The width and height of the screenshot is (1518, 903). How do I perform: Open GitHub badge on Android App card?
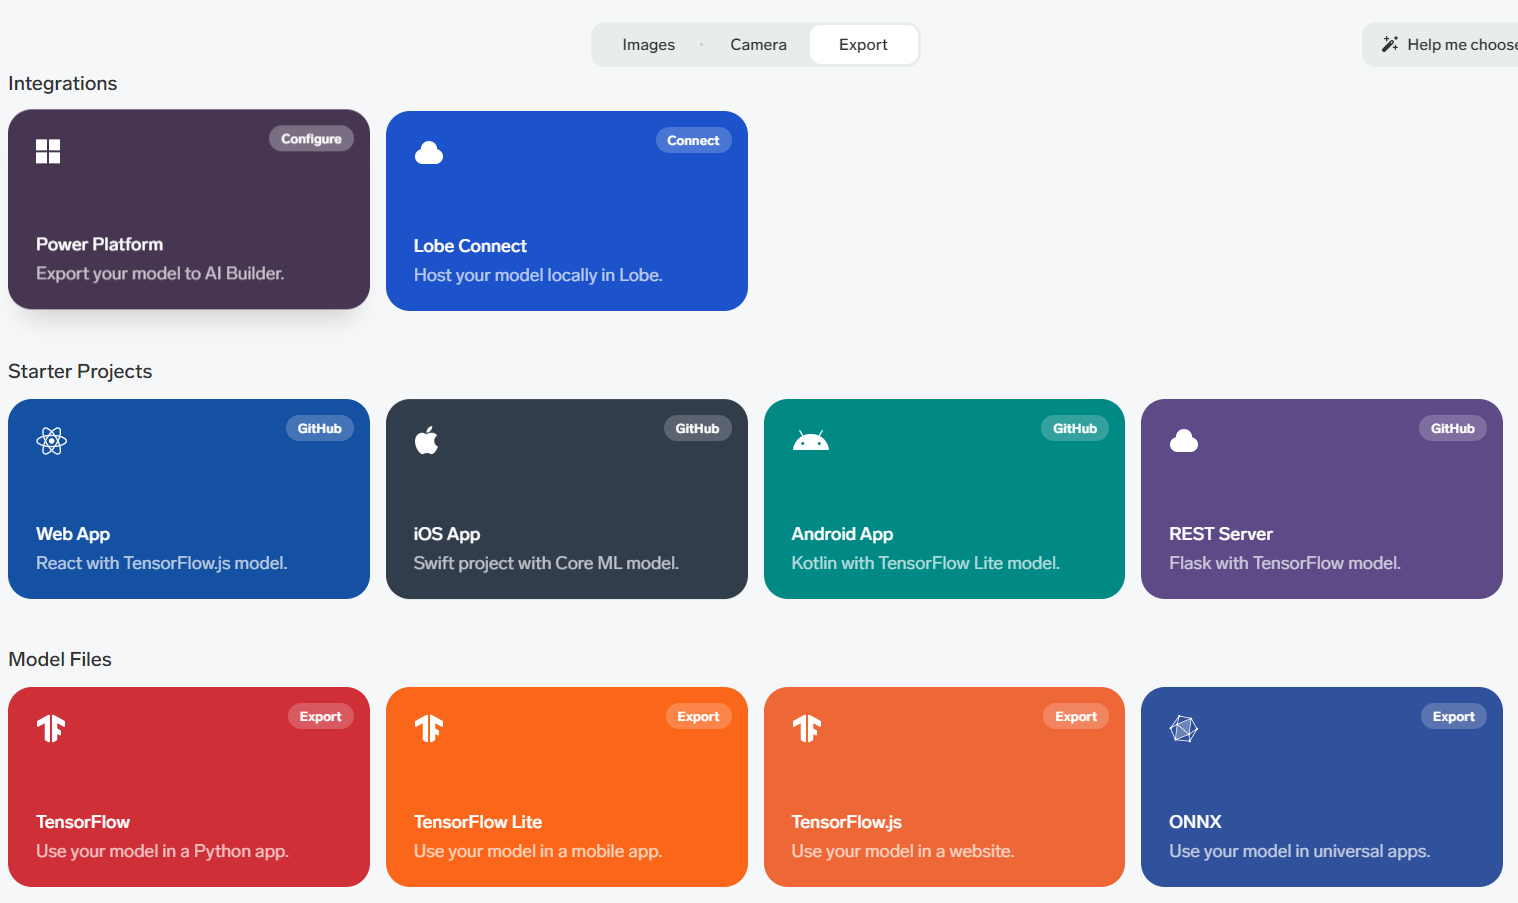[x=1075, y=429]
